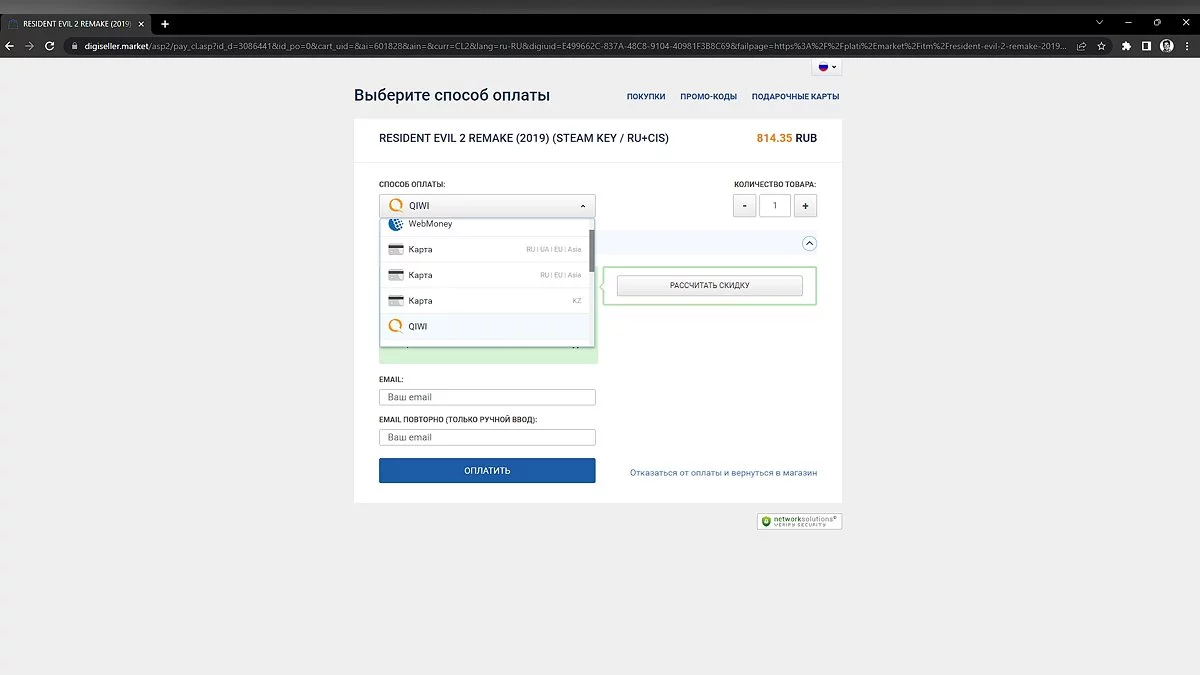1200x675 pixels.
Task: Focus the product quantity field
Action: point(775,206)
